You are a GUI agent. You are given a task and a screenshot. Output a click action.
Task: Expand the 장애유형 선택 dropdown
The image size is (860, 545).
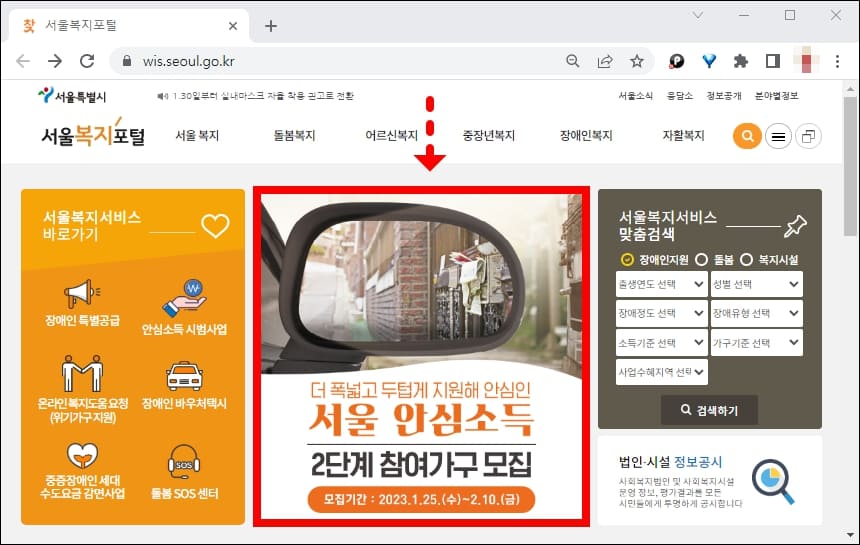pyautogui.click(x=756, y=313)
